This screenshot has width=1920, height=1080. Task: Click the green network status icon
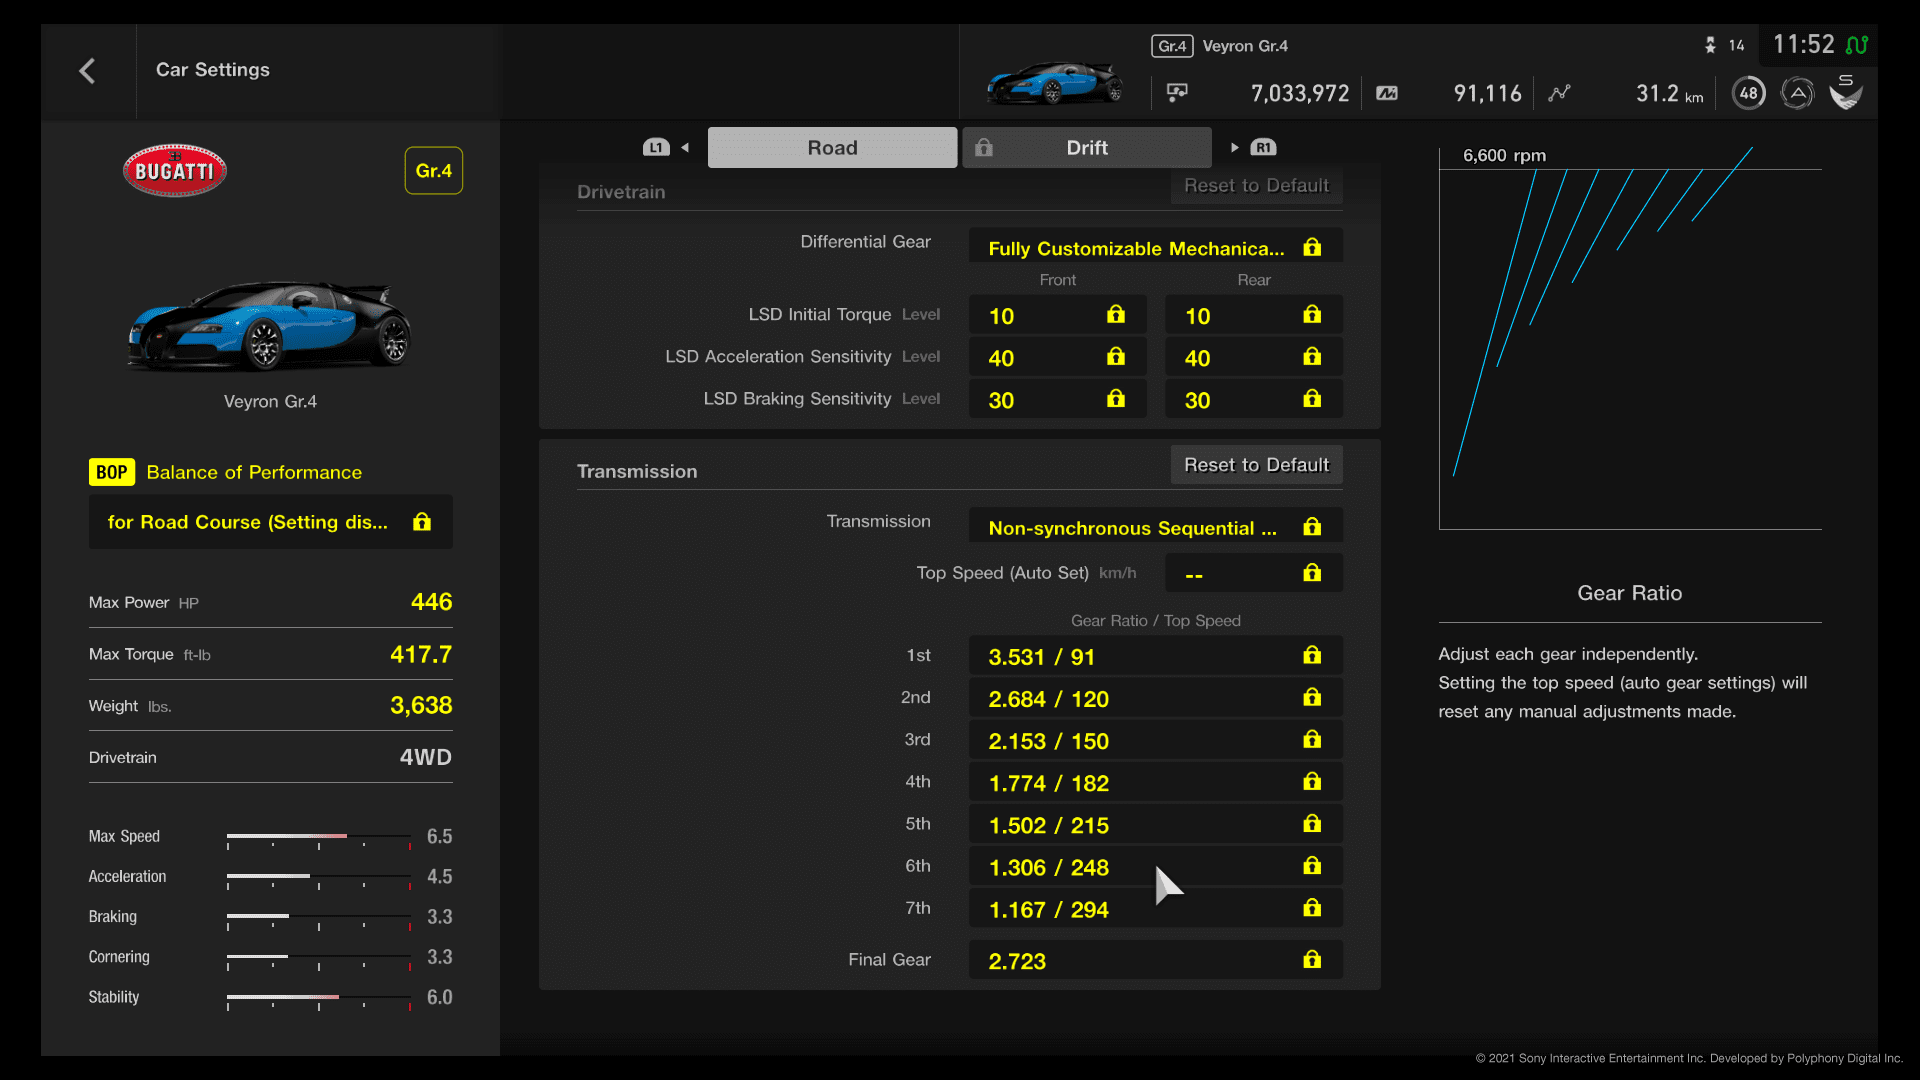click(x=1857, y=45)
